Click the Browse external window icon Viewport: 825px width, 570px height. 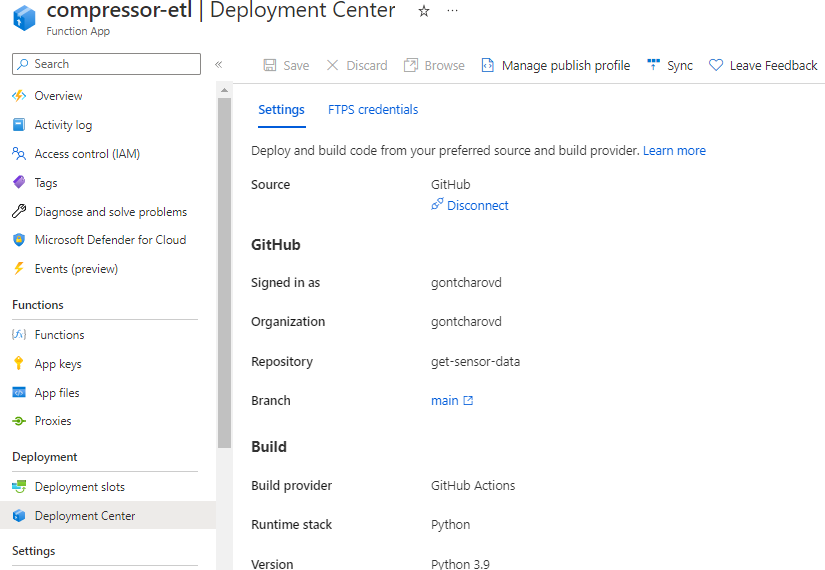click(x=410, y=65)
